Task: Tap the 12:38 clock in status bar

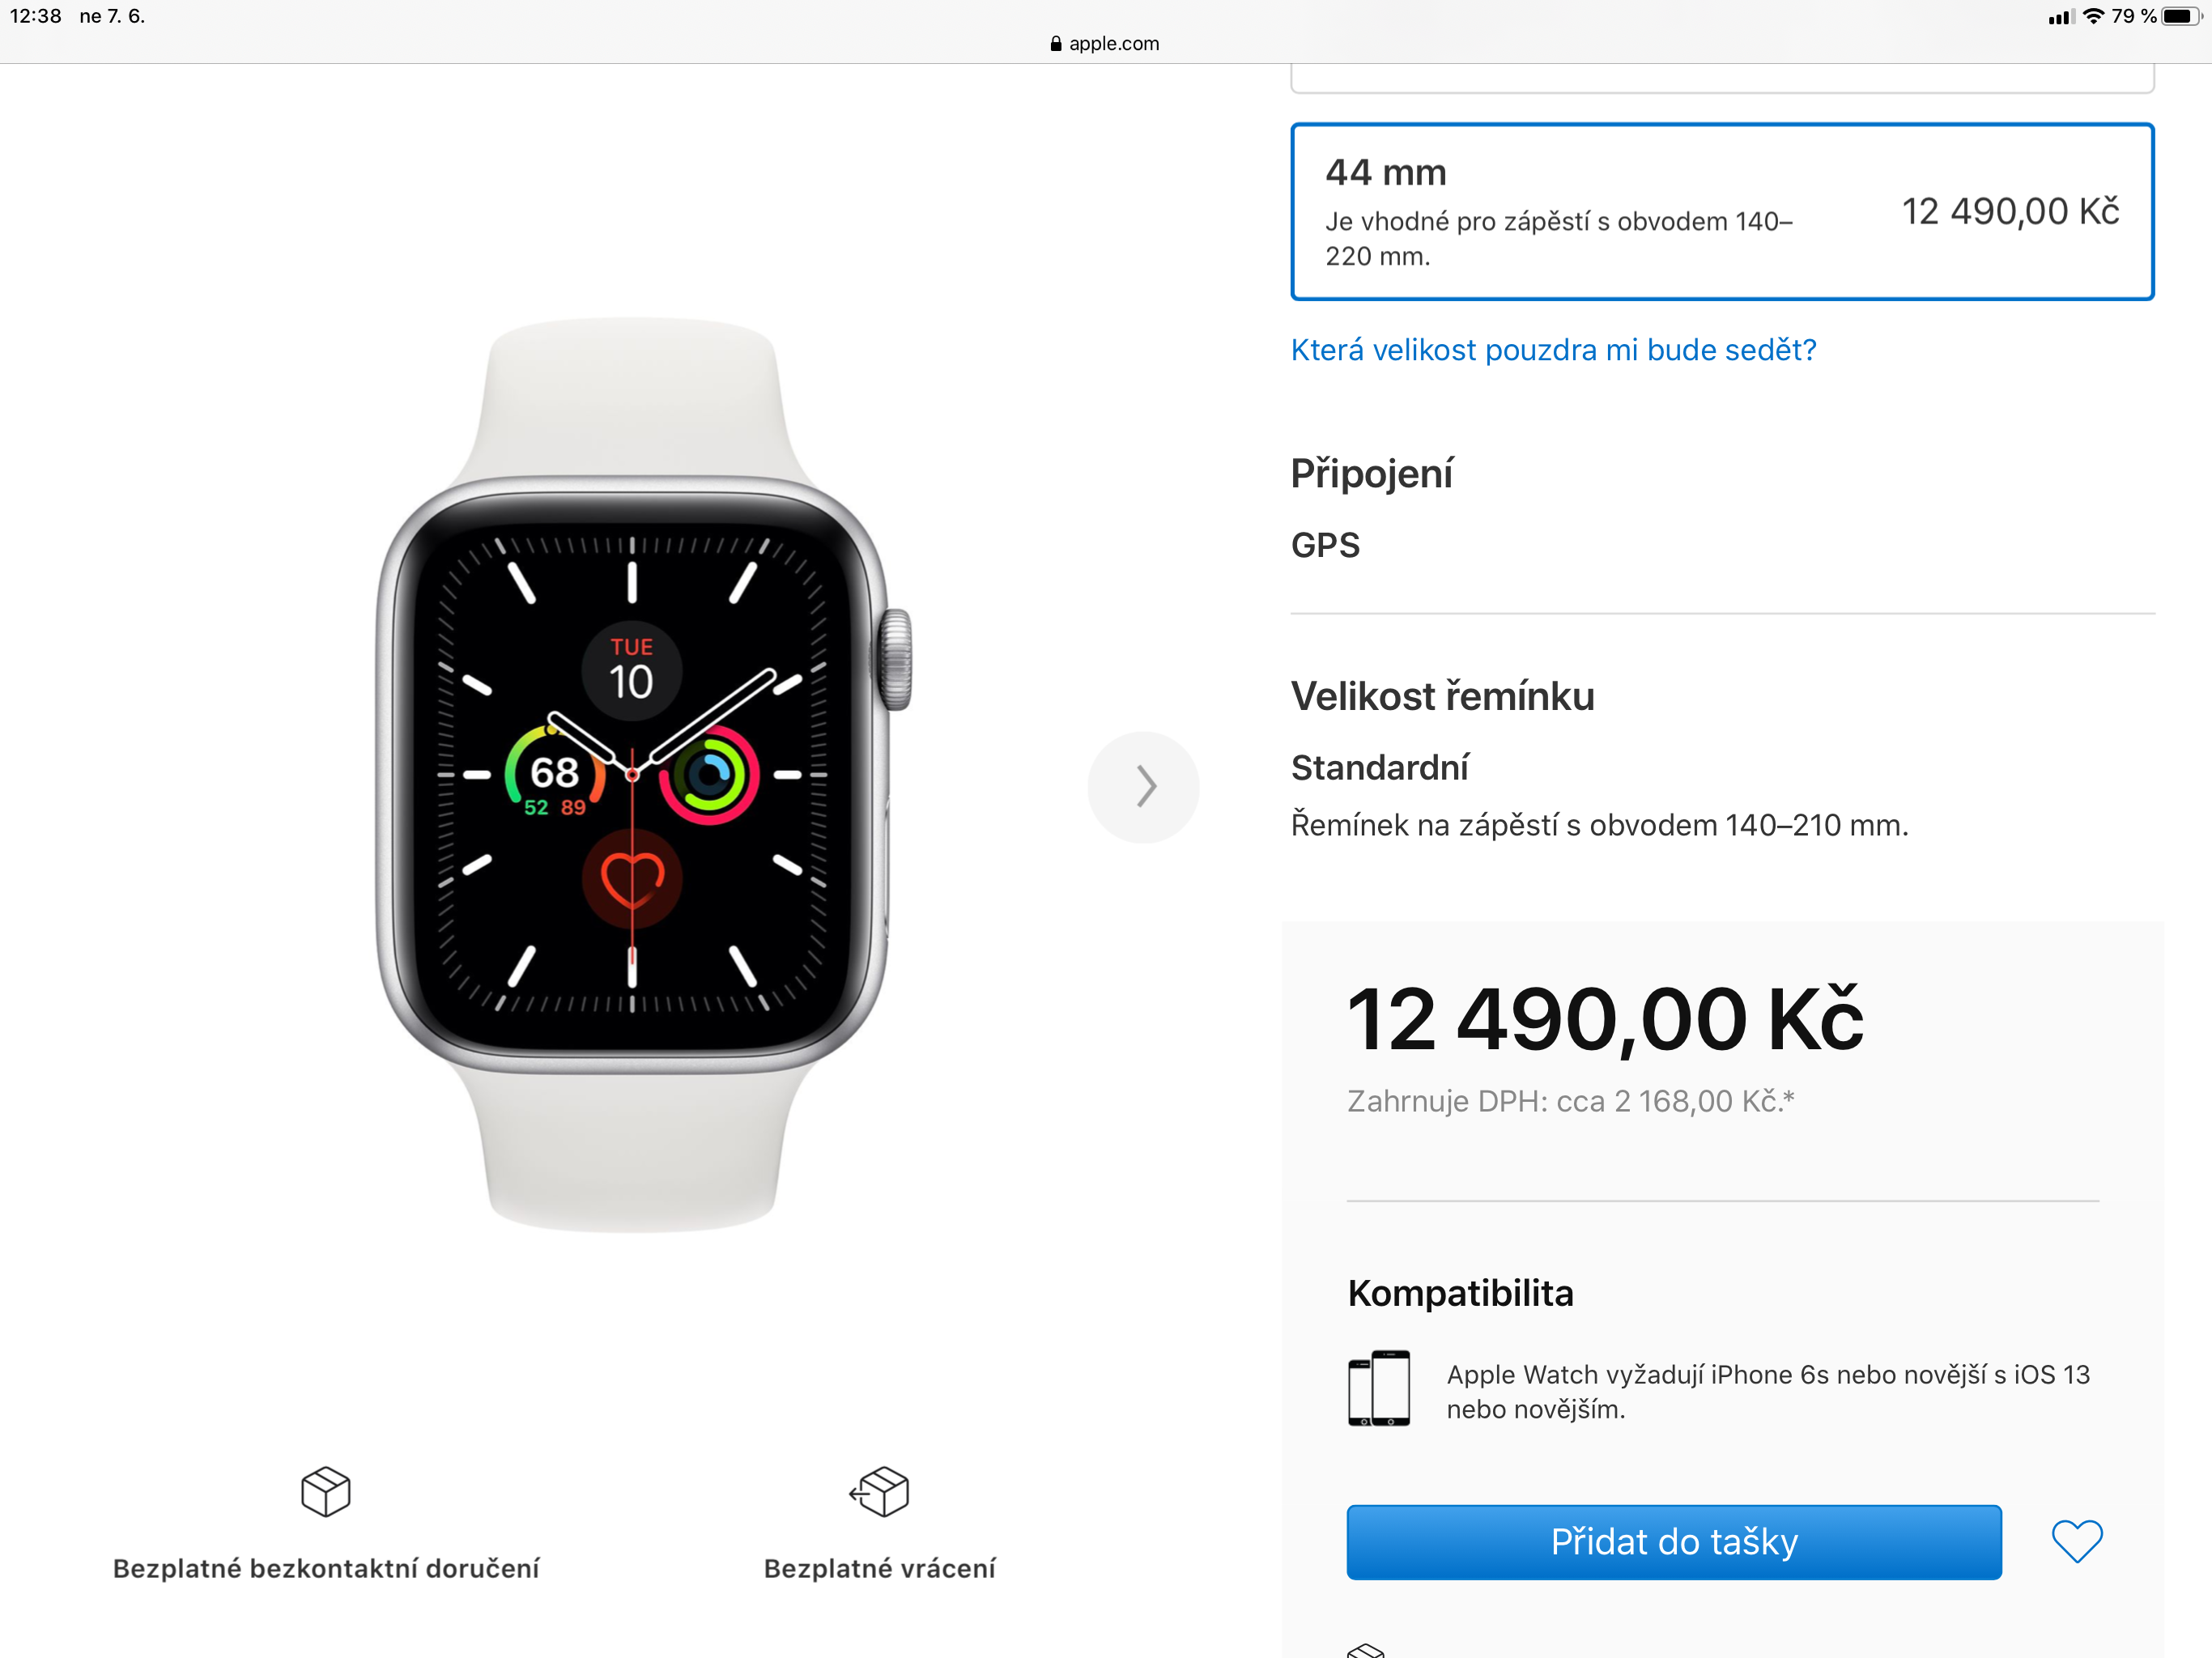Action: 35,16
